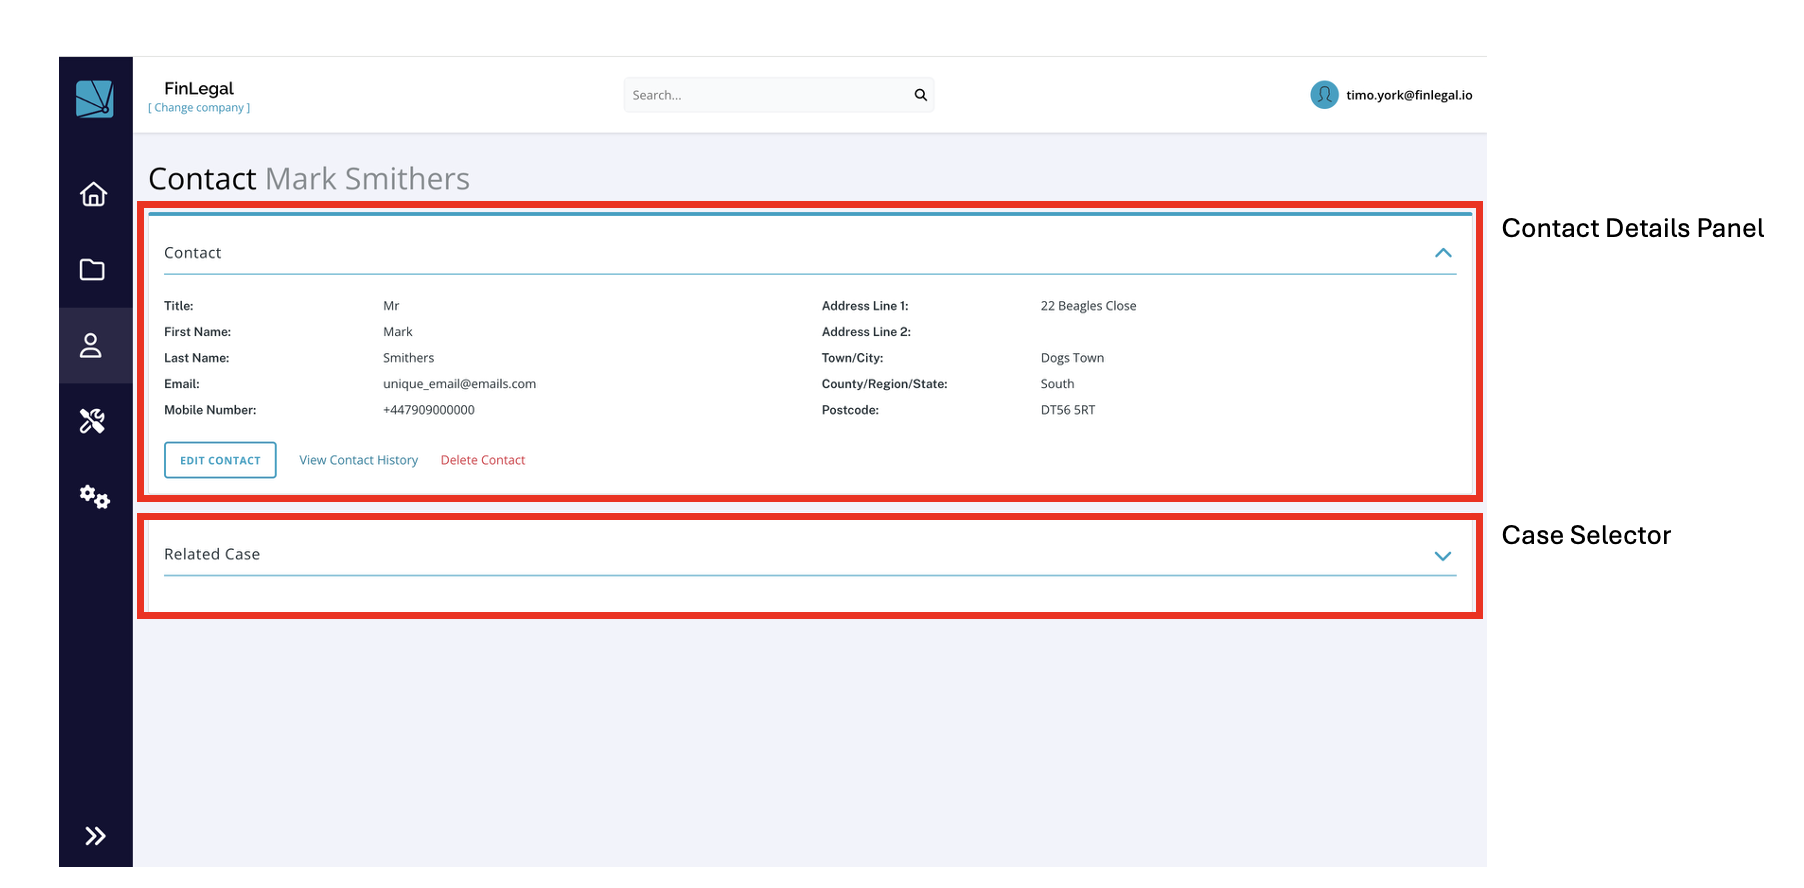Click the Related Case header label
The width and height of the screenshot is (1804, 888).
click(x=212, y=554)
